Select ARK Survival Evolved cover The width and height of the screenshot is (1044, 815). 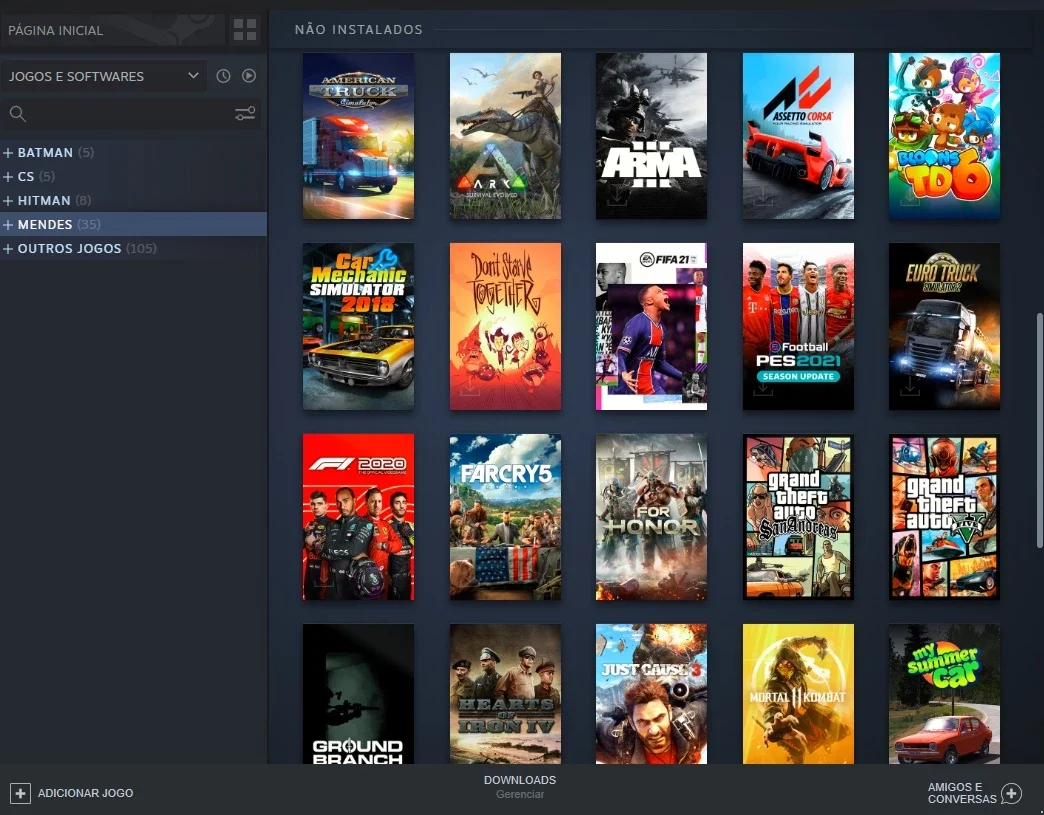coord(505,136)
